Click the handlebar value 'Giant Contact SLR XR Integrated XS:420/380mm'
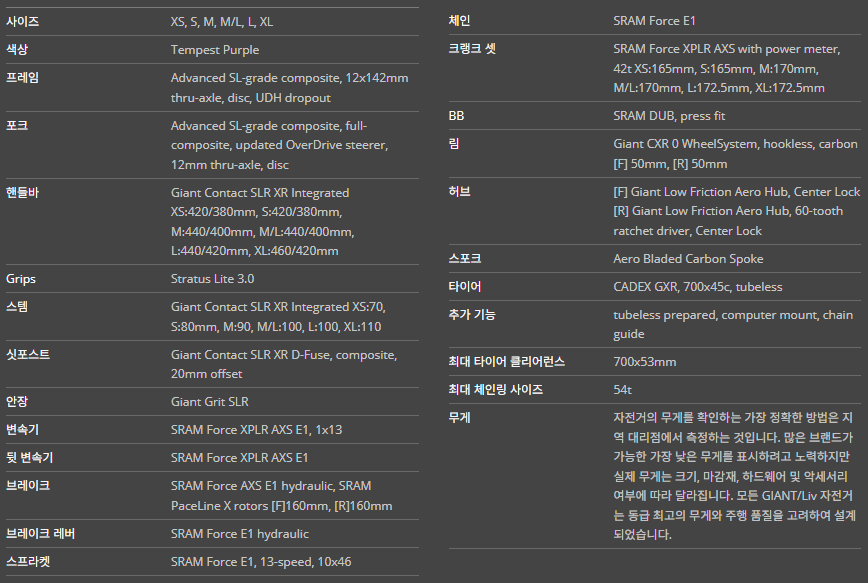This screenshot has width=868, height=583. [263, 221]
